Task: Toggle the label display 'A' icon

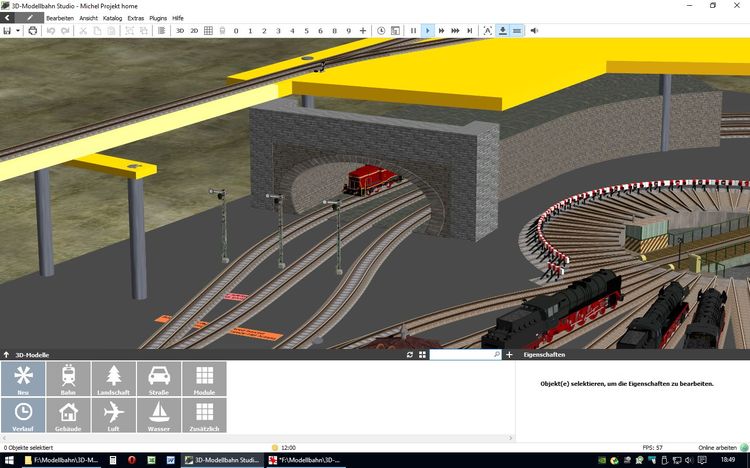Action: pyautogui.click(x=487, y=31)
